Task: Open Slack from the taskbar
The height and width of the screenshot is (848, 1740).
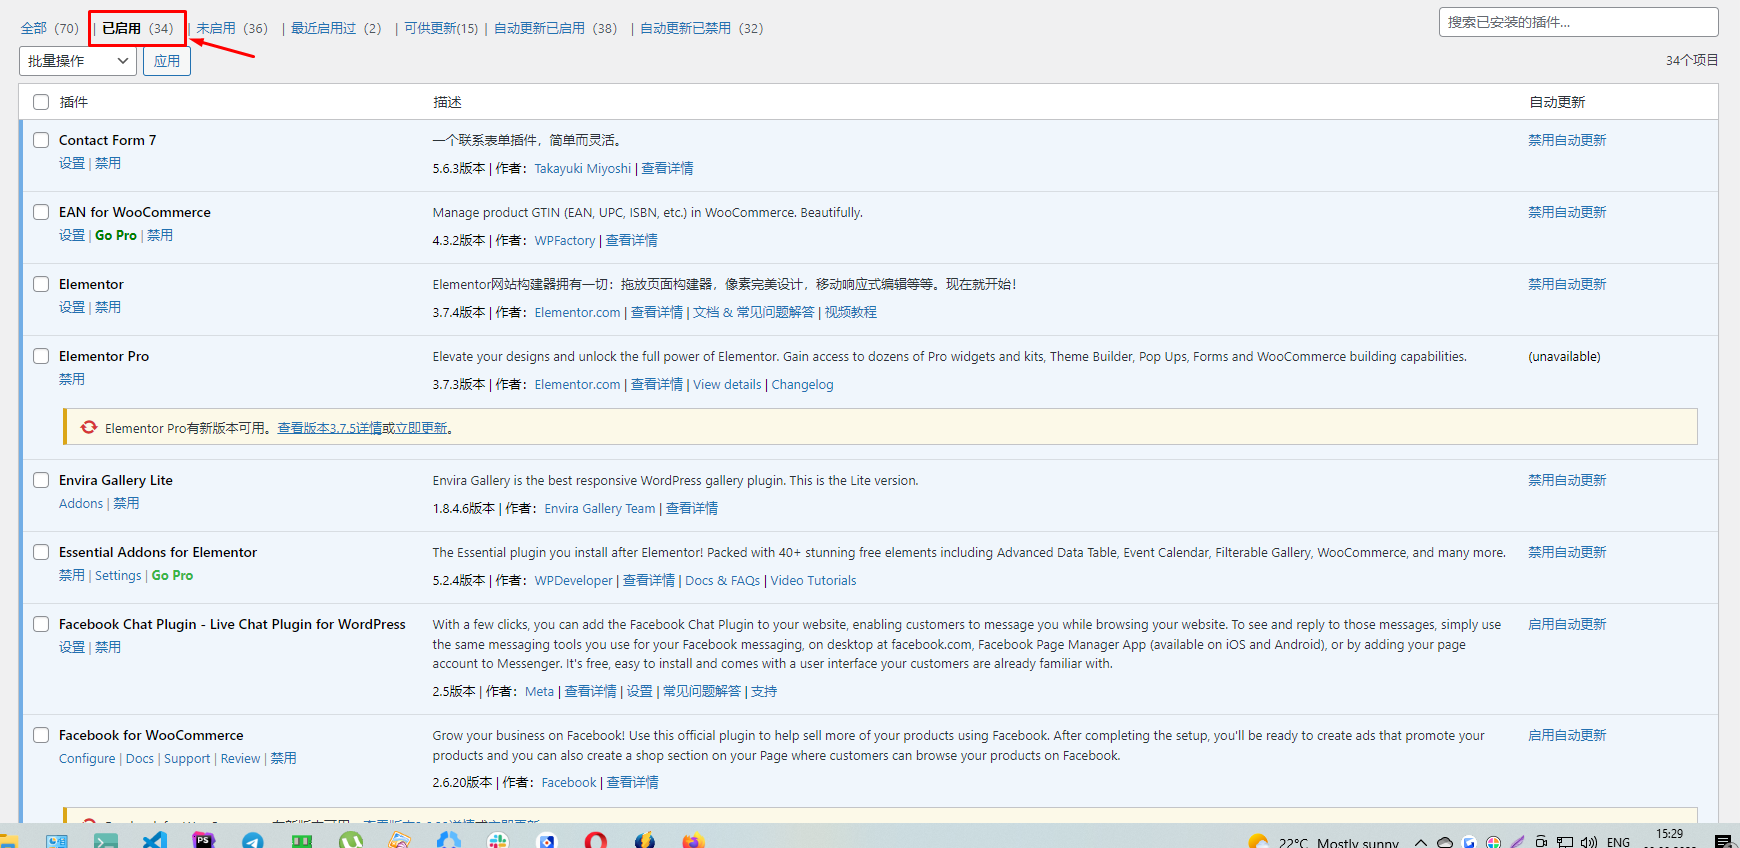Action: [x=498, y=841]
